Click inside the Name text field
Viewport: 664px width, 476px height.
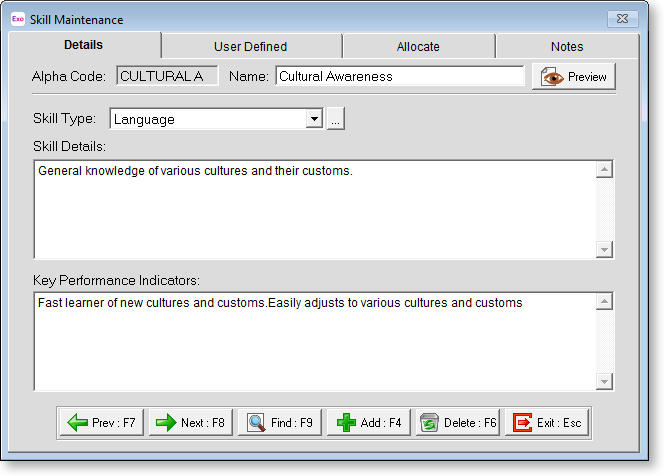(399, 76)
